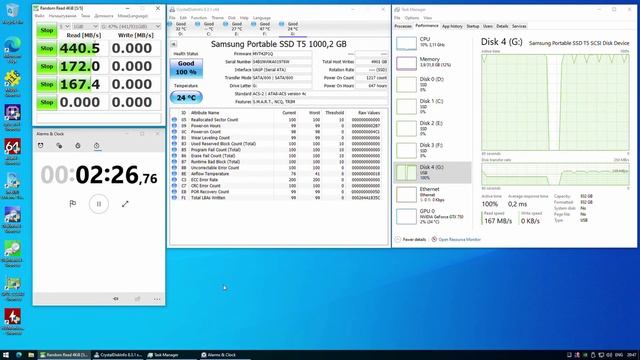Click the Good 100 % health status box
Image resolution: width=640 pixels, height=360 pixels.
click(186, 68)
